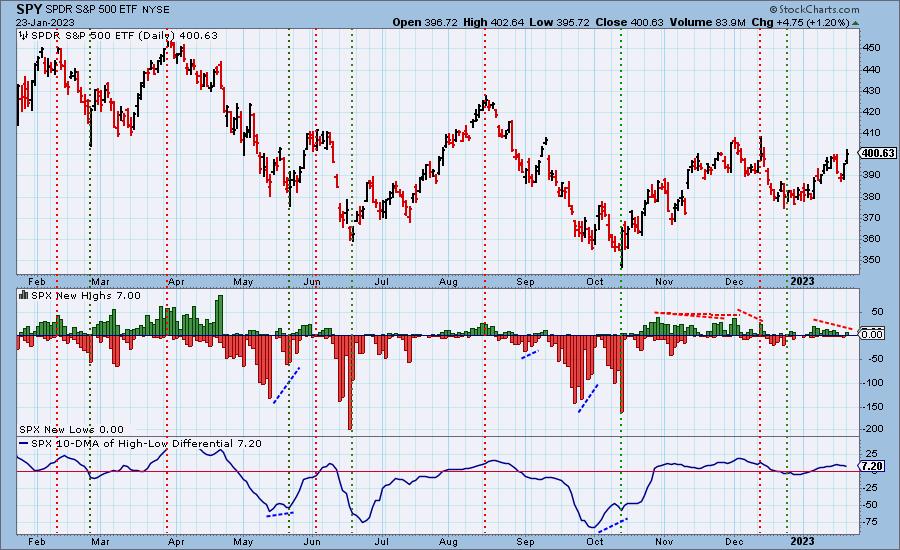This screenshot has width=900, height=550.
Task: Click the Nov label on the bottom time axis
Action: click(664, 541)
